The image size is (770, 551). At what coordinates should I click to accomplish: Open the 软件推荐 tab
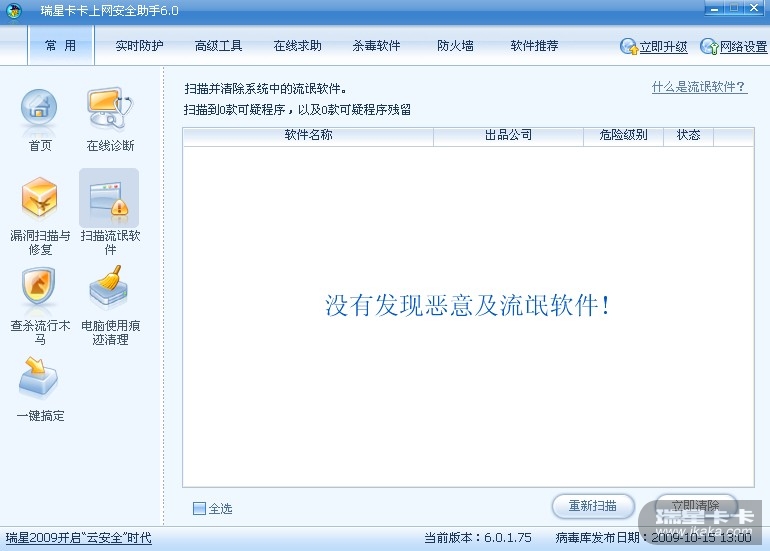click(x=534, y=46)
